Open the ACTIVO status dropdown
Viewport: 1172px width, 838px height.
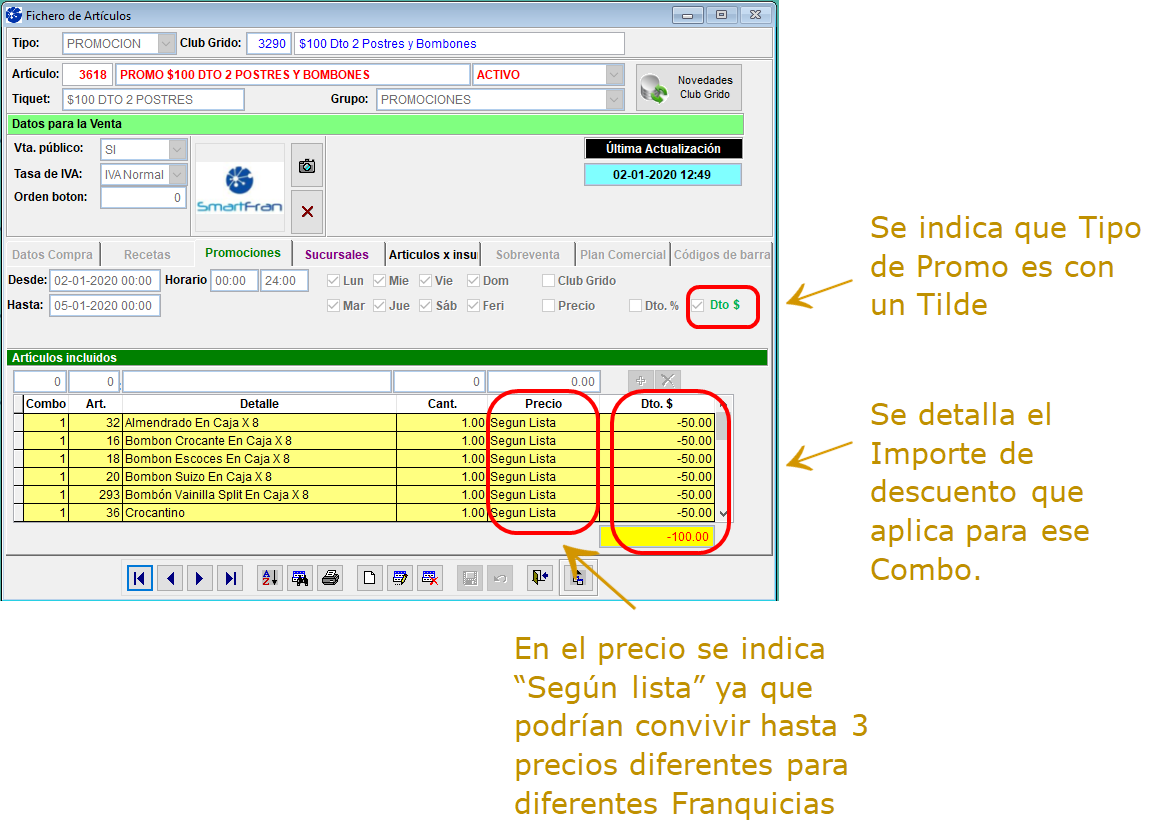614,75
